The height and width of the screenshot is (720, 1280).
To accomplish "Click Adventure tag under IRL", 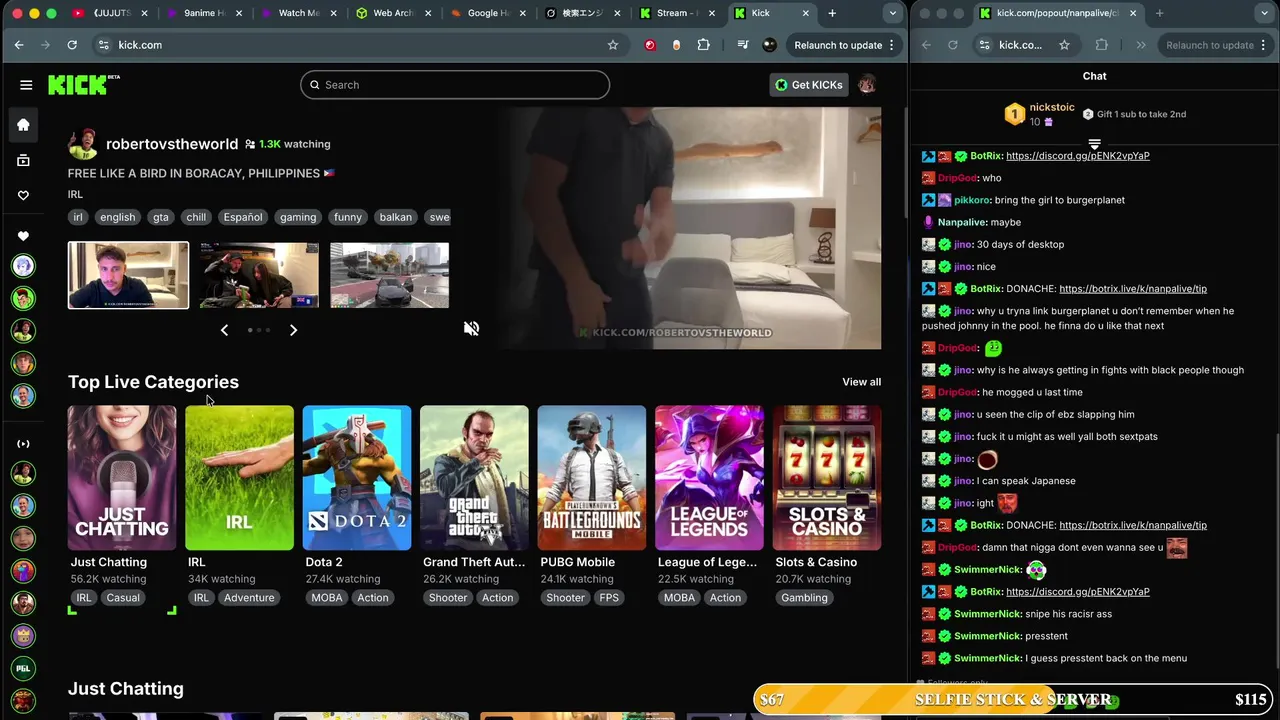I will click(x=249, y=598).
